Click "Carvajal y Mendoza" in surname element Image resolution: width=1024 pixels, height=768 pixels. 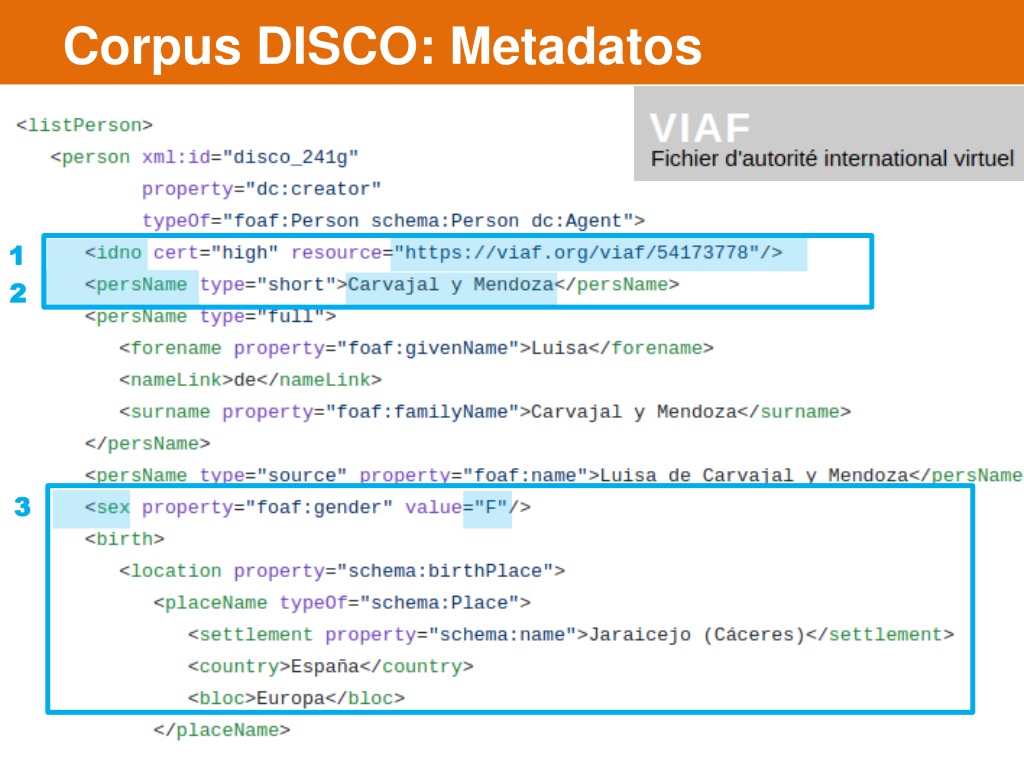click(x=634, y=412)
